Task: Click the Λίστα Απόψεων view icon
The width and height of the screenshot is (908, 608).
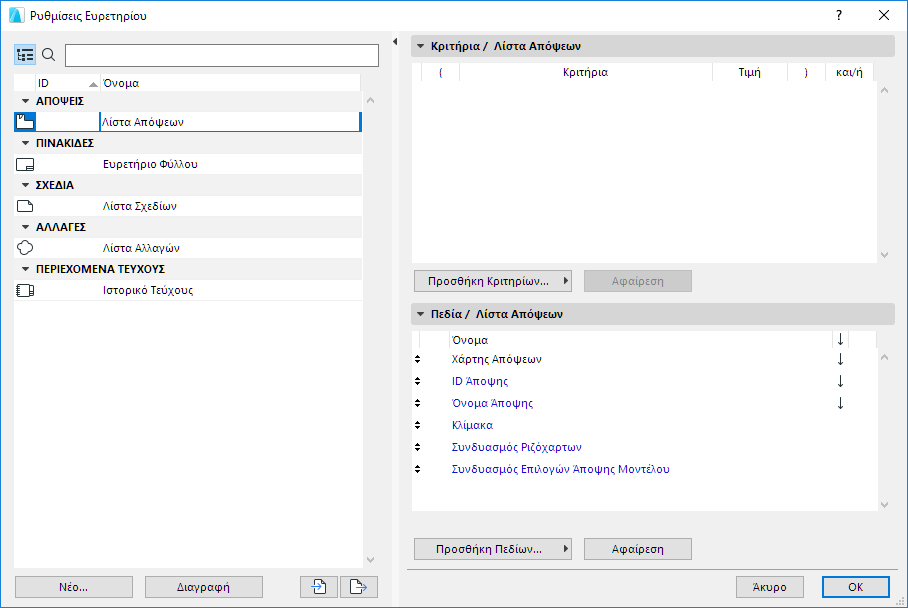Action: click(x=25, y=122)
